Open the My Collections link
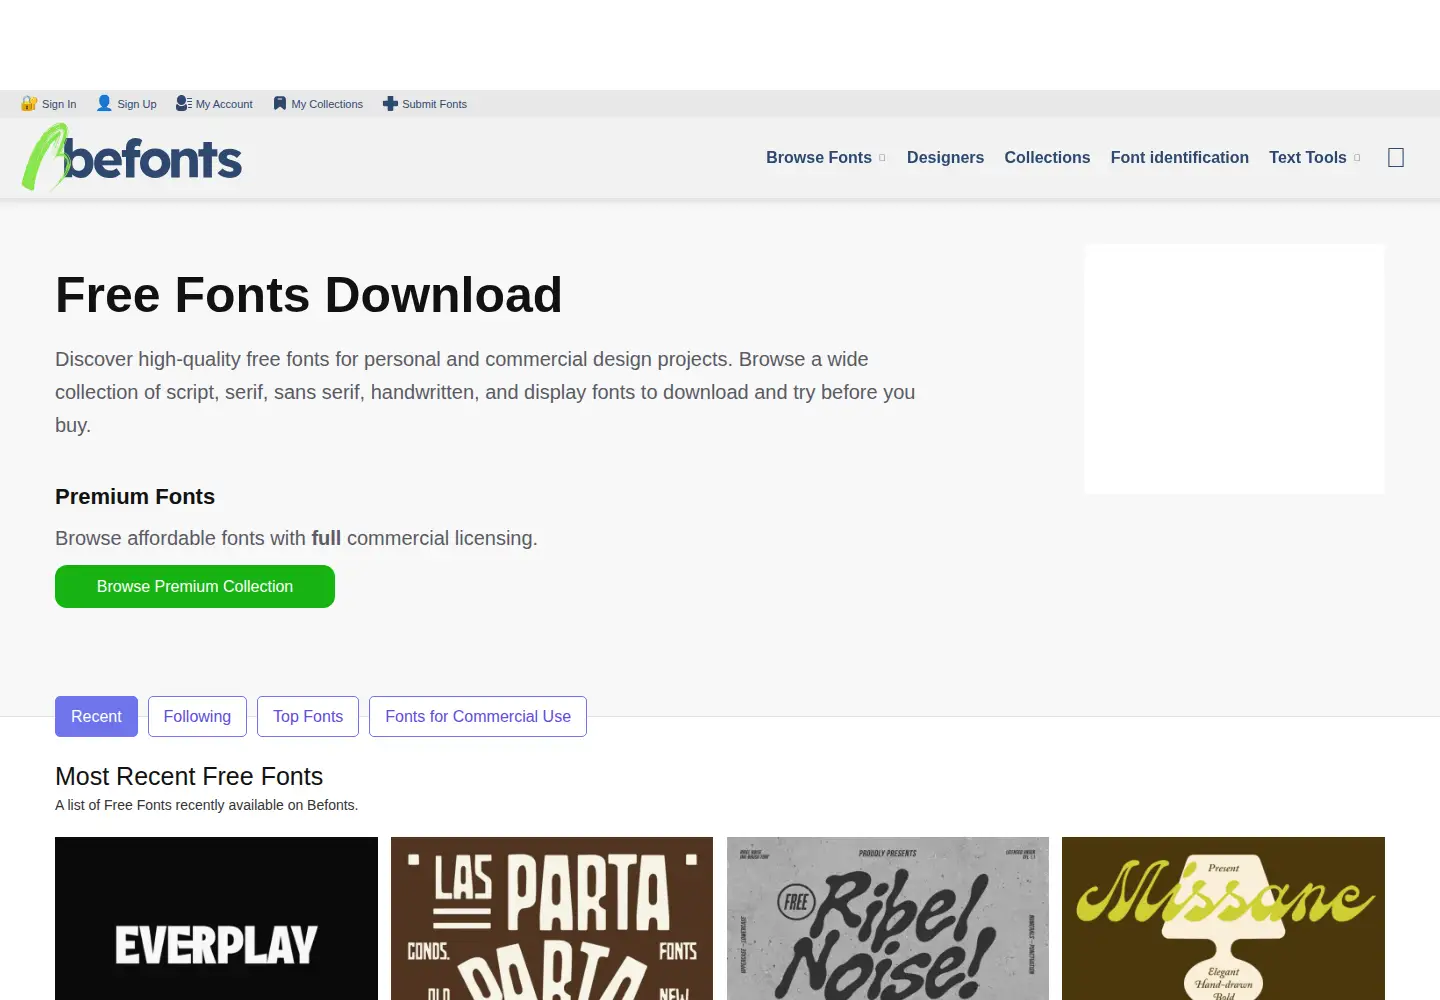This screenshot has width=1440, height=1000. [327, 104]
